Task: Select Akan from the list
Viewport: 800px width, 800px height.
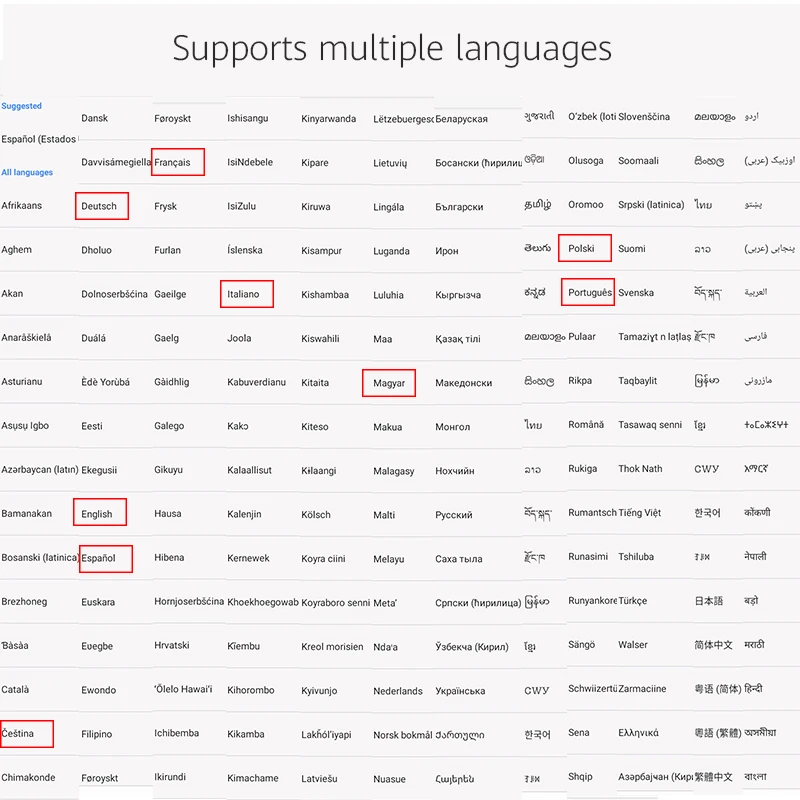Action: click(x=12, y=293)
